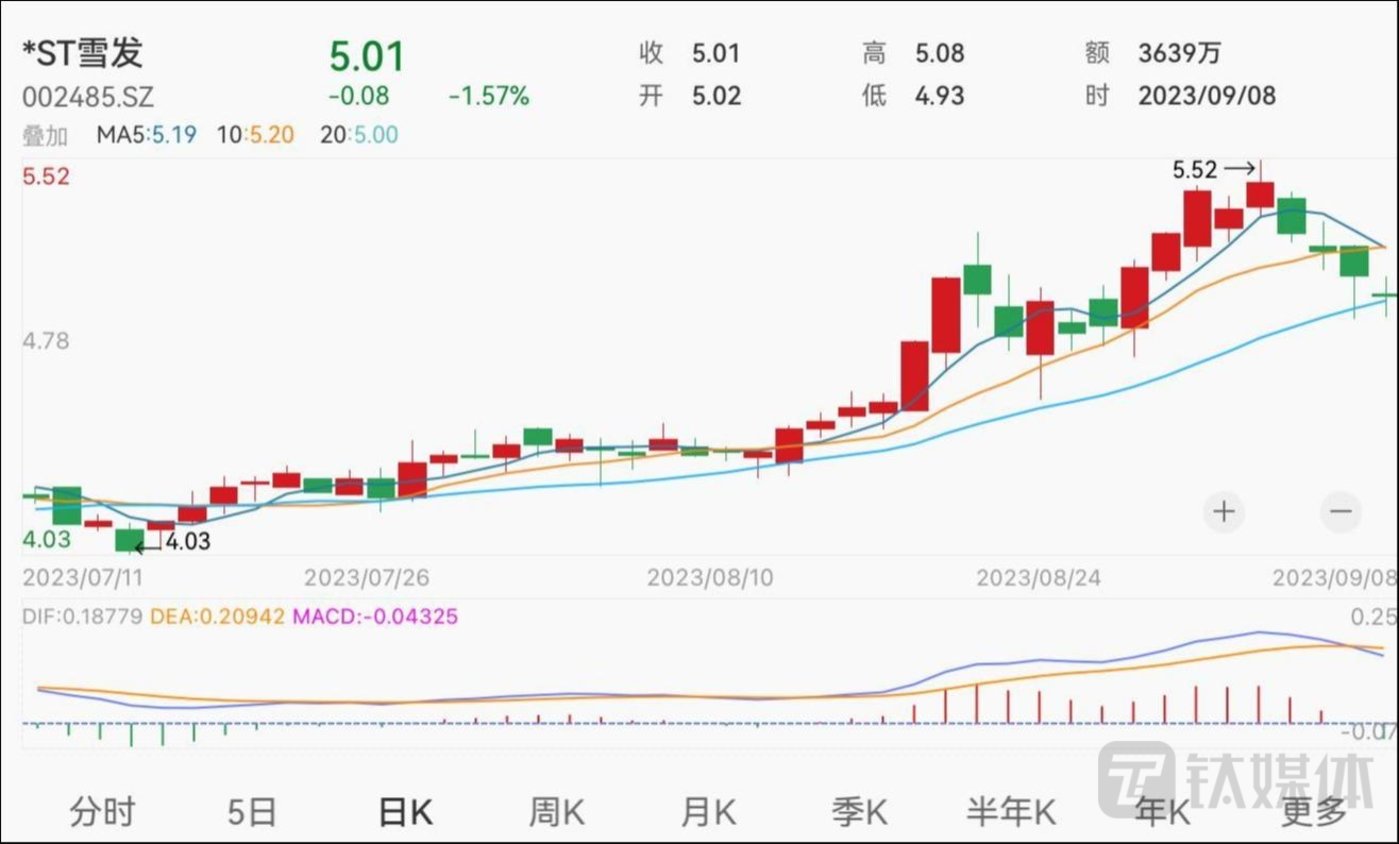1399x844 pixels.
Task: Tap the red 5.52 y-axis label
Action: pyautogui.click(x=47, y=177)
